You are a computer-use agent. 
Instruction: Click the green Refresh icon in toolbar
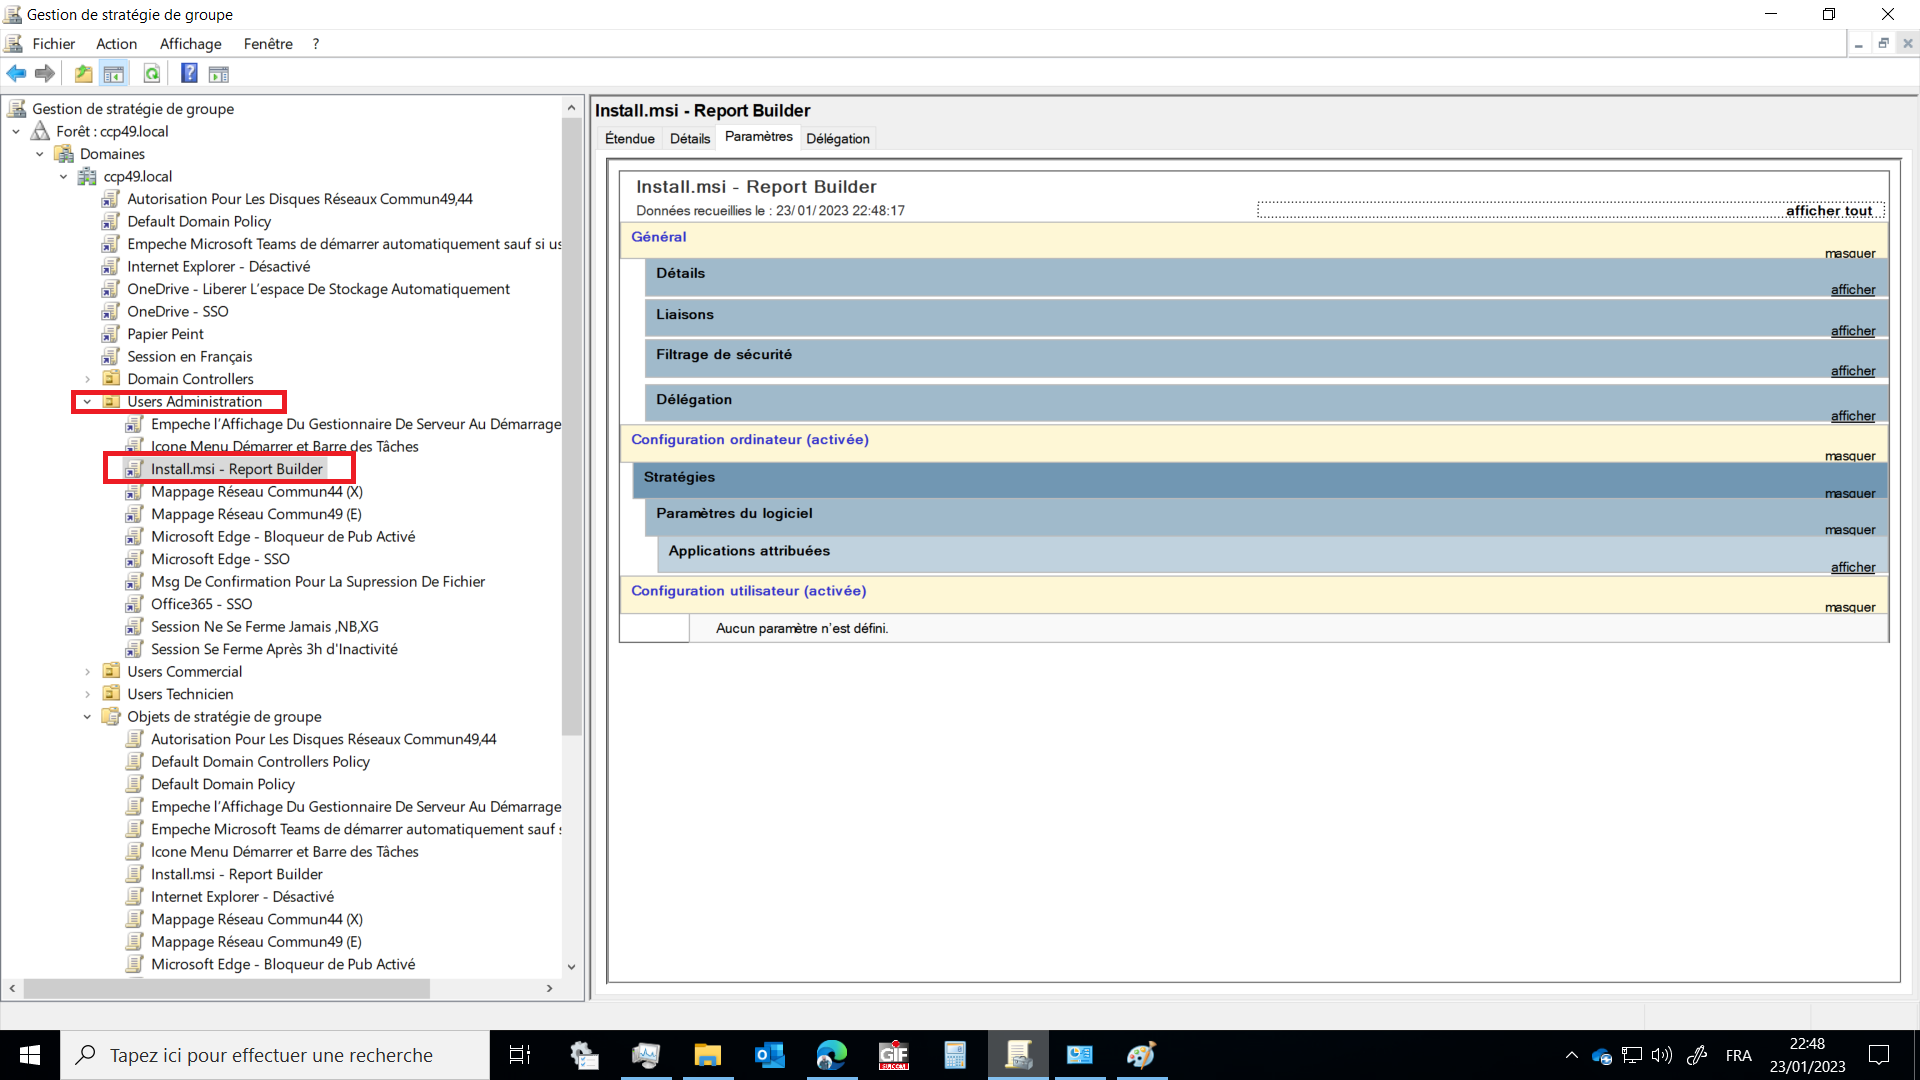click(x=152, y=73)
